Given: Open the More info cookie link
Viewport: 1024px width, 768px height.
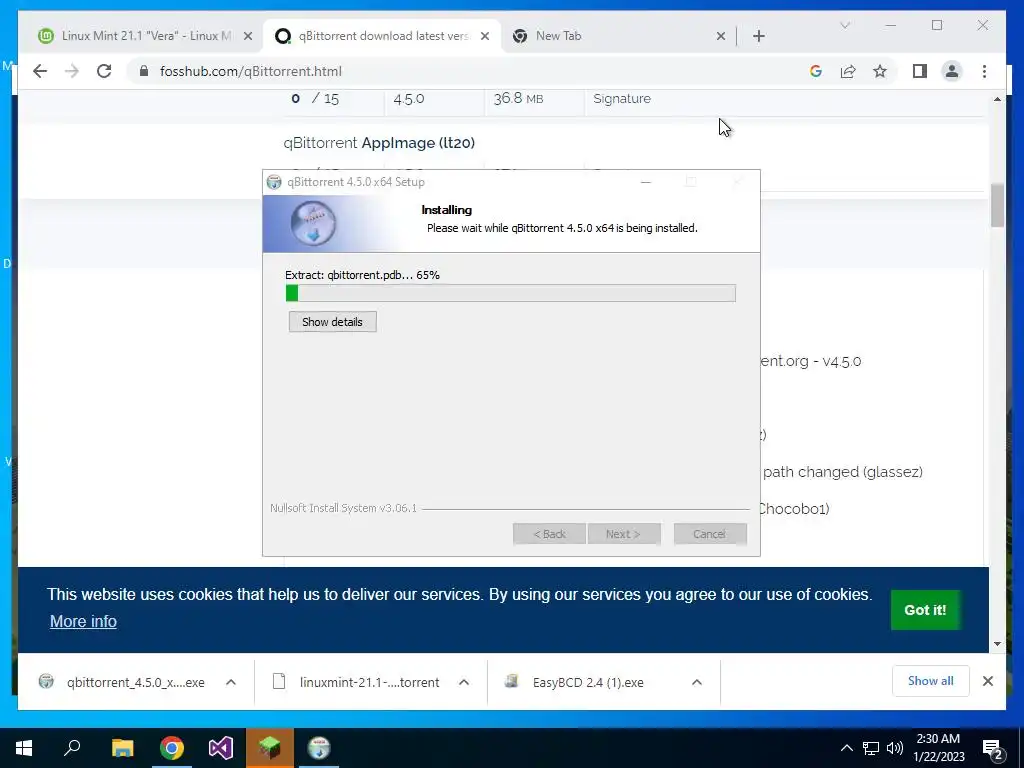Looking at the screenshot, I should pyautogui.click(x=83, y=621).
